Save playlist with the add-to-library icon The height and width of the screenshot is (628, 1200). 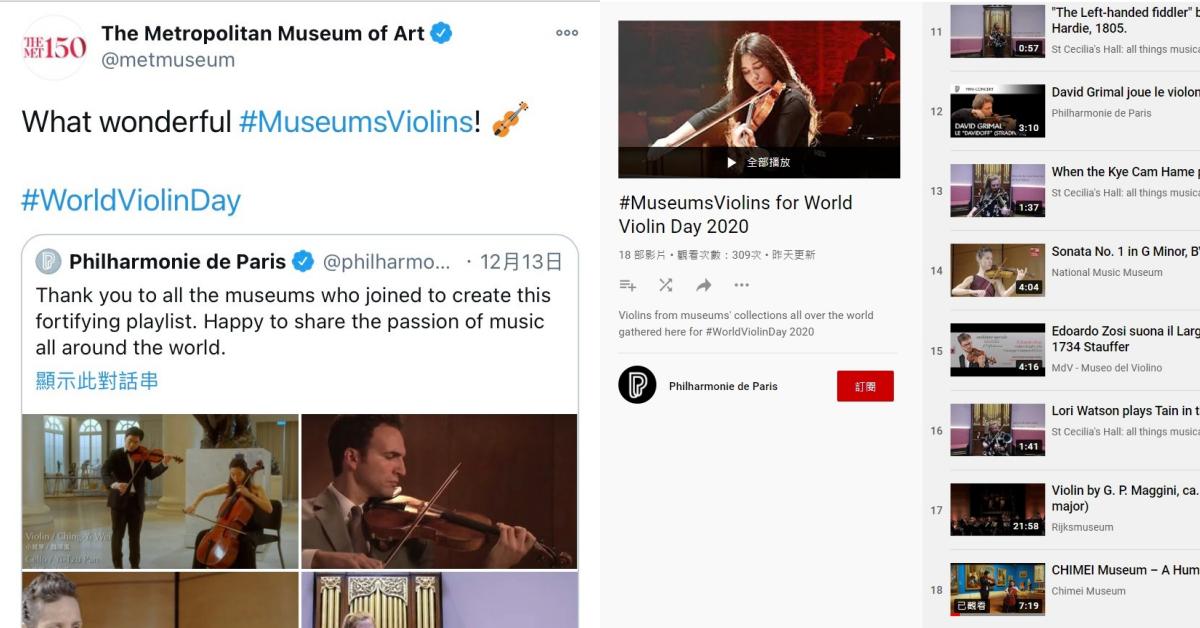pos(628,286)
